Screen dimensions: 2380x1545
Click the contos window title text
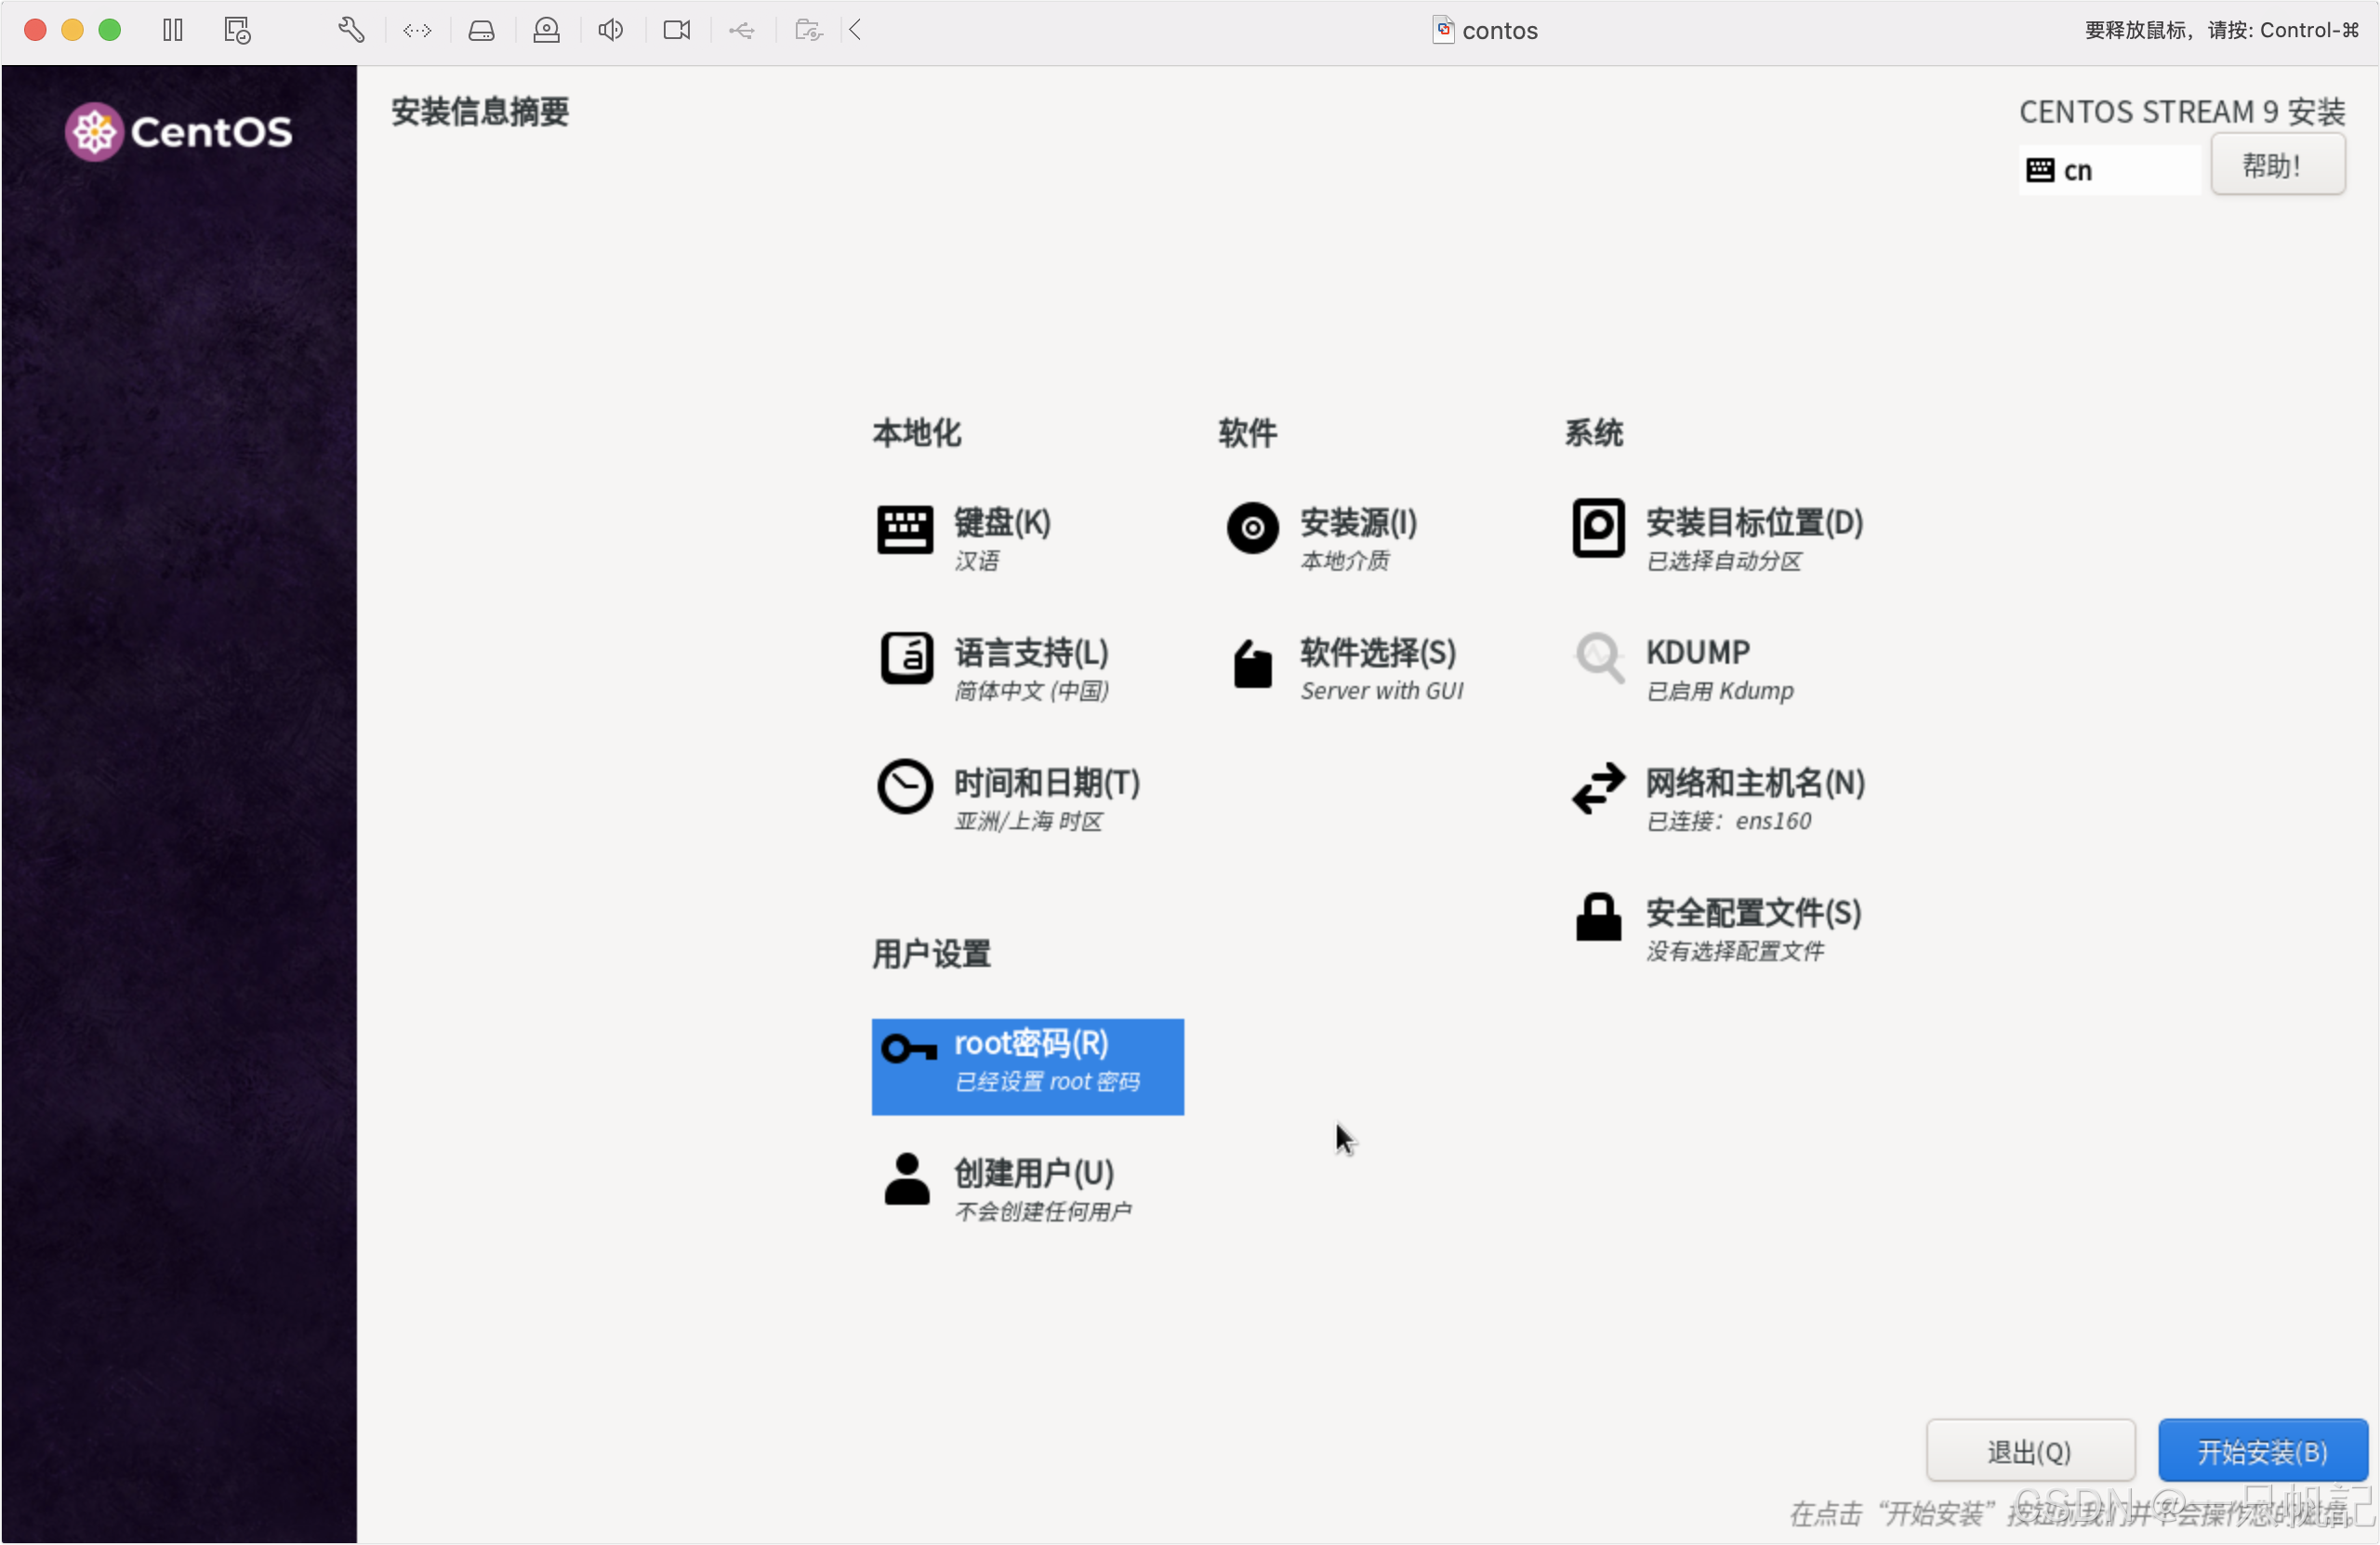(1500, 30)
